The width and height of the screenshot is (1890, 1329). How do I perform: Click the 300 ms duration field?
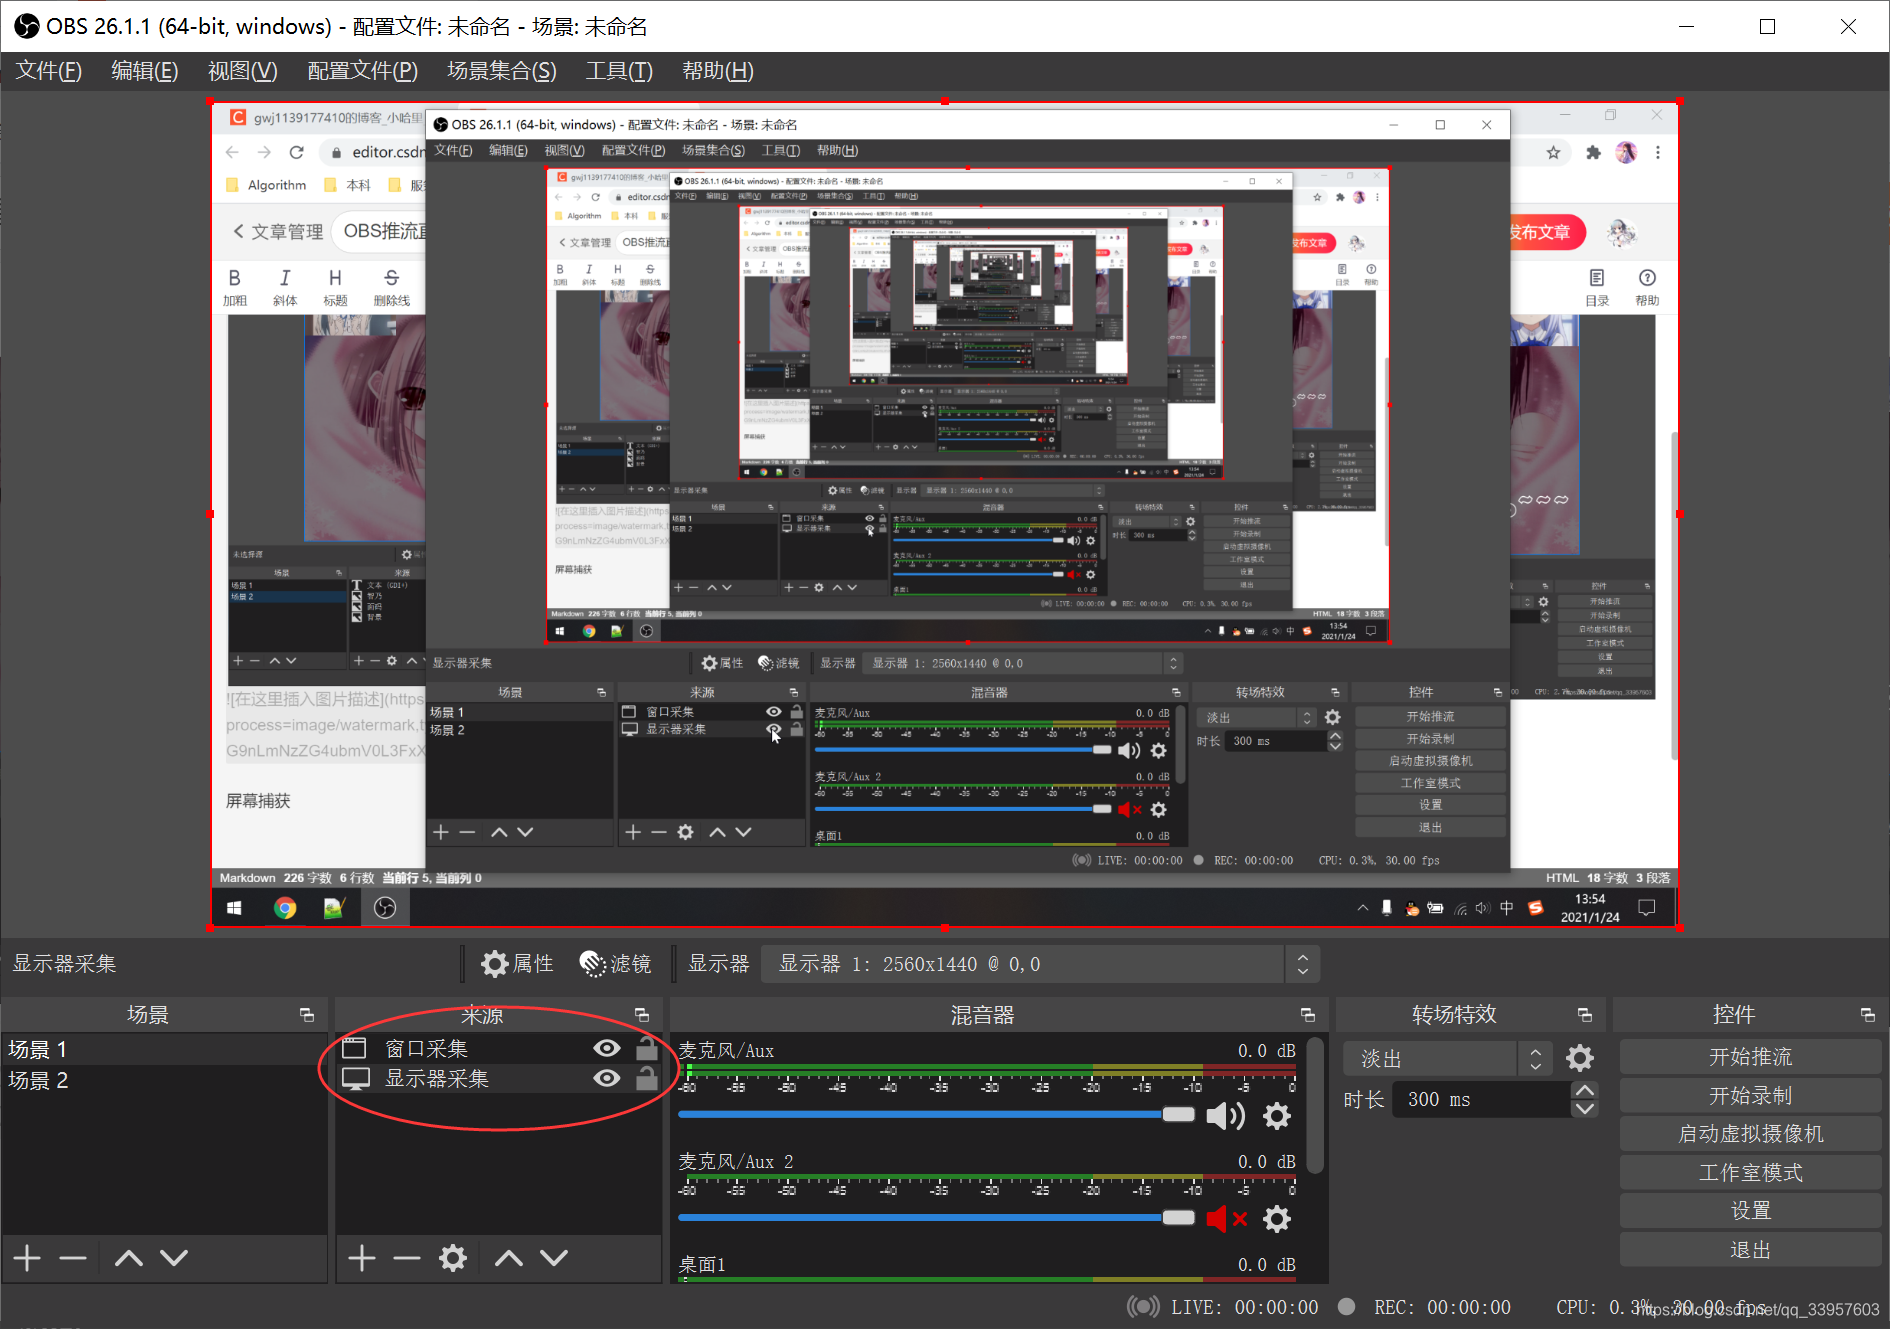(1480, 1099)
